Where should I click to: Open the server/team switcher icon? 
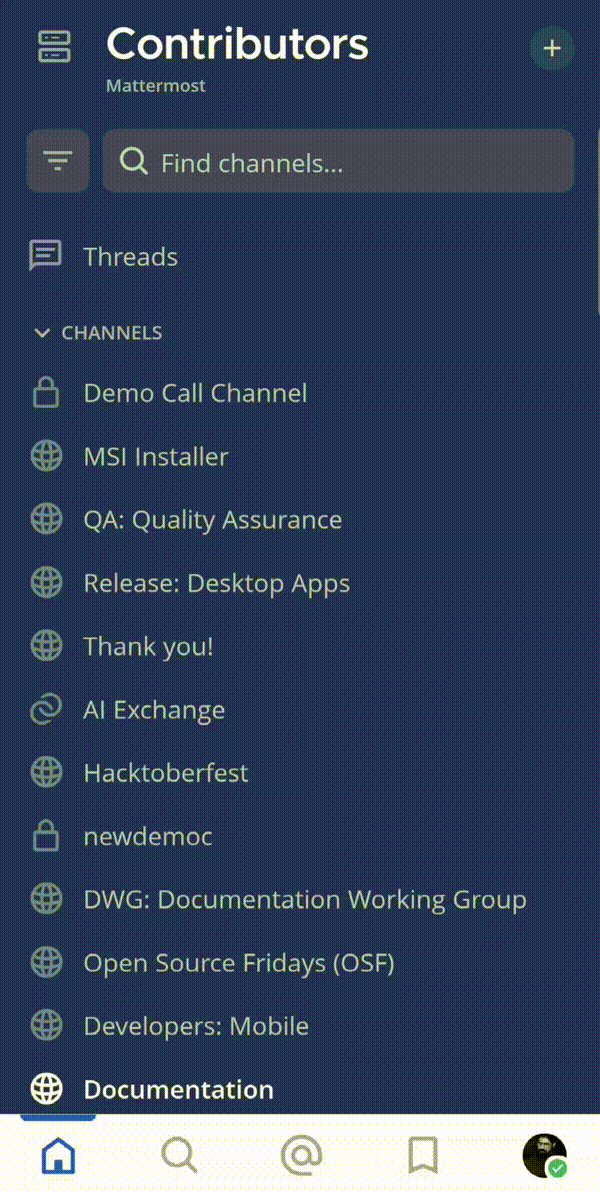click(54, 47)
